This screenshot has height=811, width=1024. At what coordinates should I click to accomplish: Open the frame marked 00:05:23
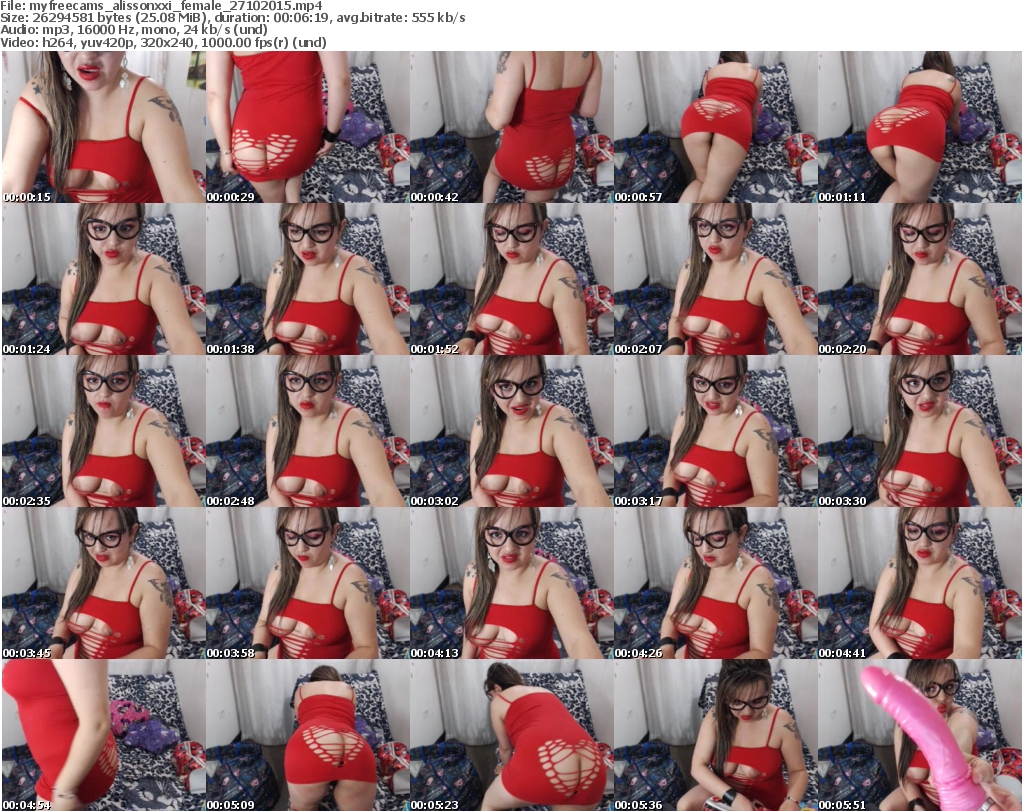pos(511,736)
